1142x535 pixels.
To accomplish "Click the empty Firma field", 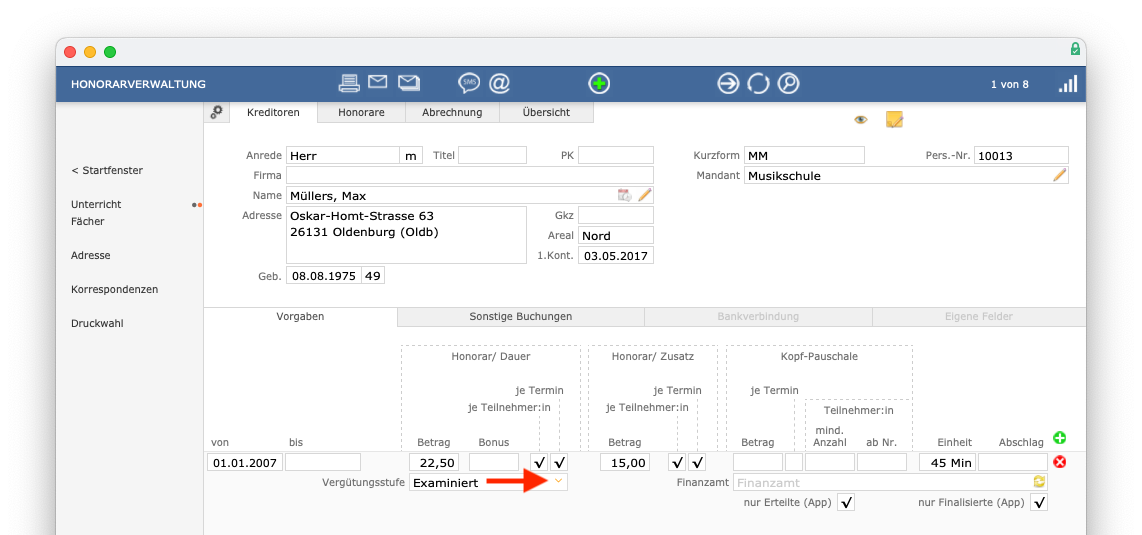I will click(470, 175).
